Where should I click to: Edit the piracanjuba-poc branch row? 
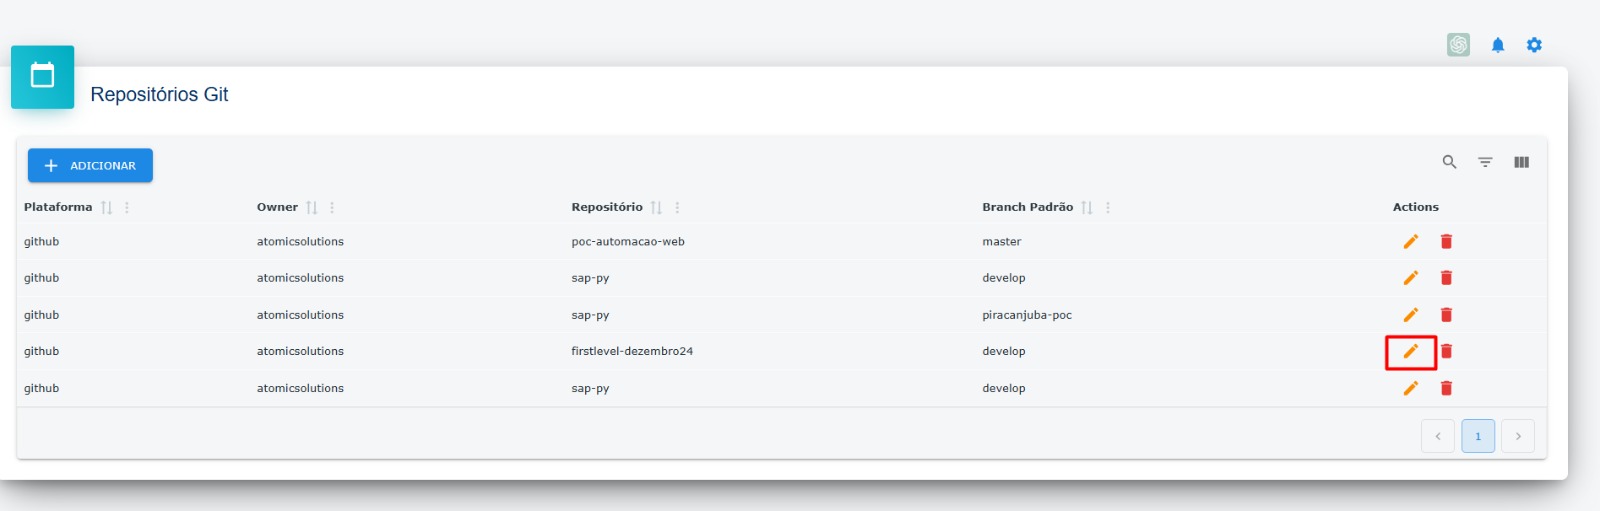tap(1410, 315)
